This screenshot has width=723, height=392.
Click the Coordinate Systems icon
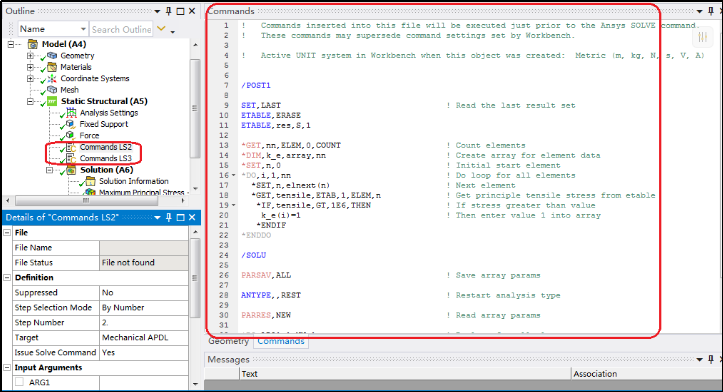52,78
